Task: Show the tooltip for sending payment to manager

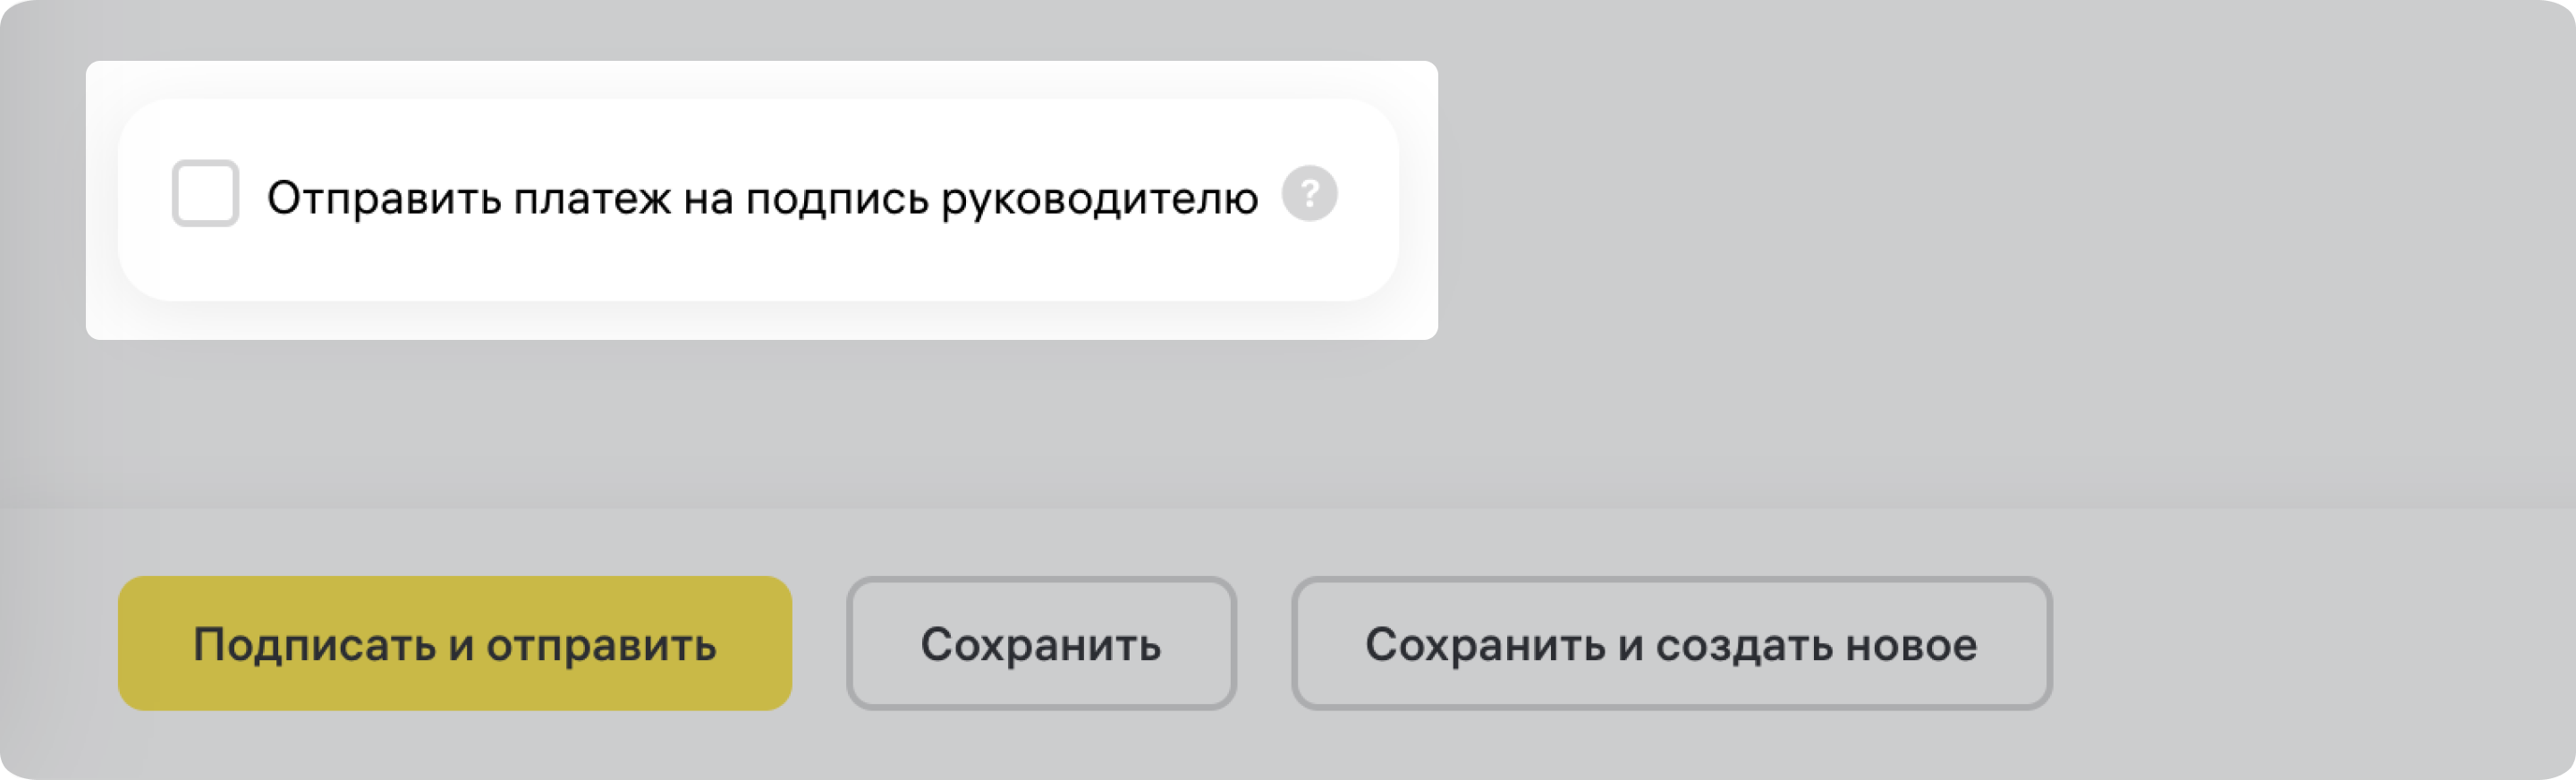Action: (1309, 194)
